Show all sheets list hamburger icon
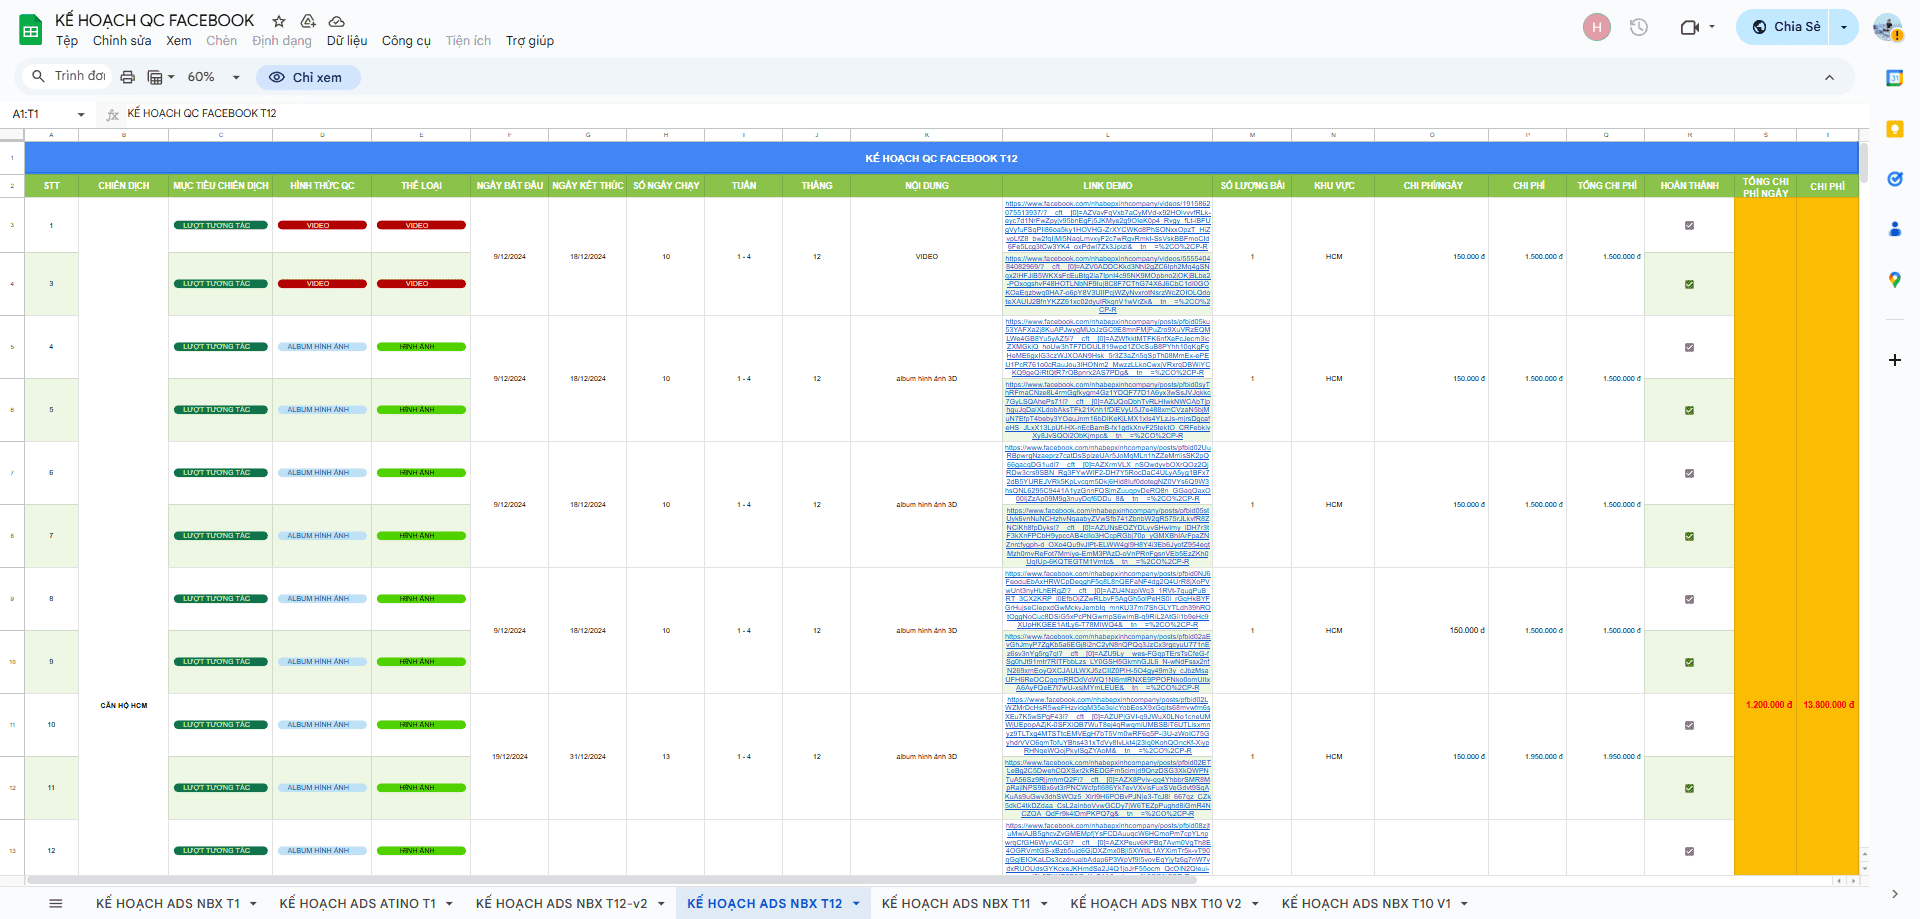The width and height of the screenshot is (1920, 919). (x=56, y=903)
